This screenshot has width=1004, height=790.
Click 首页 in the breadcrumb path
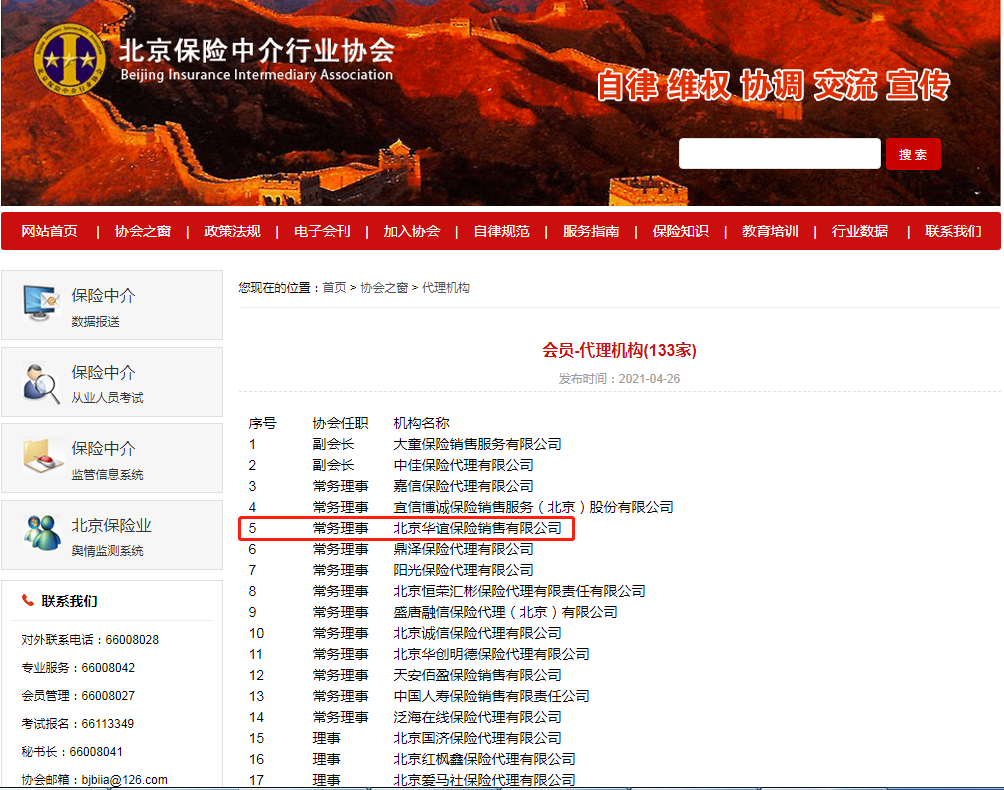(x=334, y=288)
